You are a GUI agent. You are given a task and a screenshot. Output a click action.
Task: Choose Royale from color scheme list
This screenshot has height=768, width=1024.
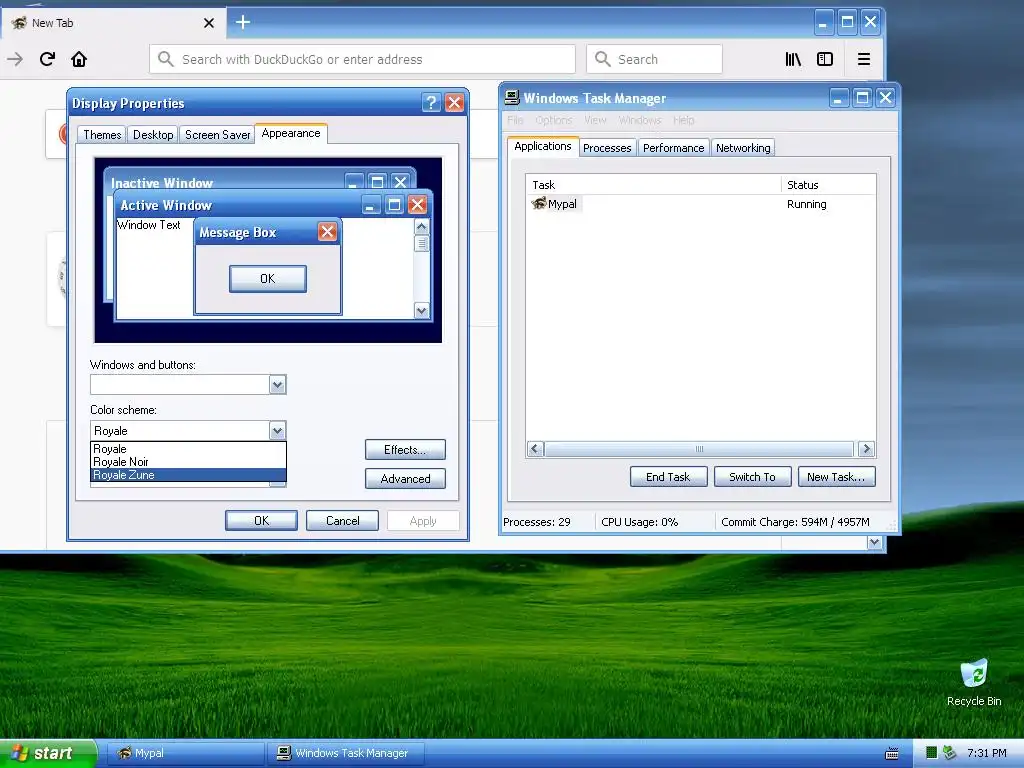(188, 449)
